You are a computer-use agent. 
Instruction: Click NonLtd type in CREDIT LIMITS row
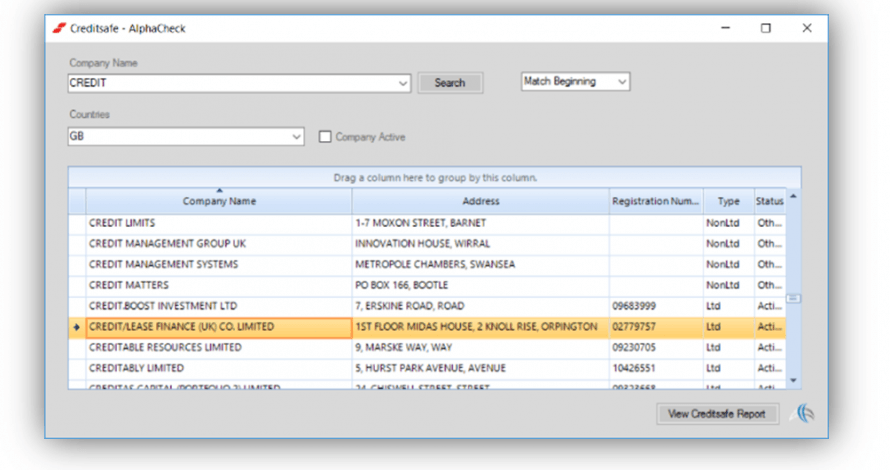723,223
